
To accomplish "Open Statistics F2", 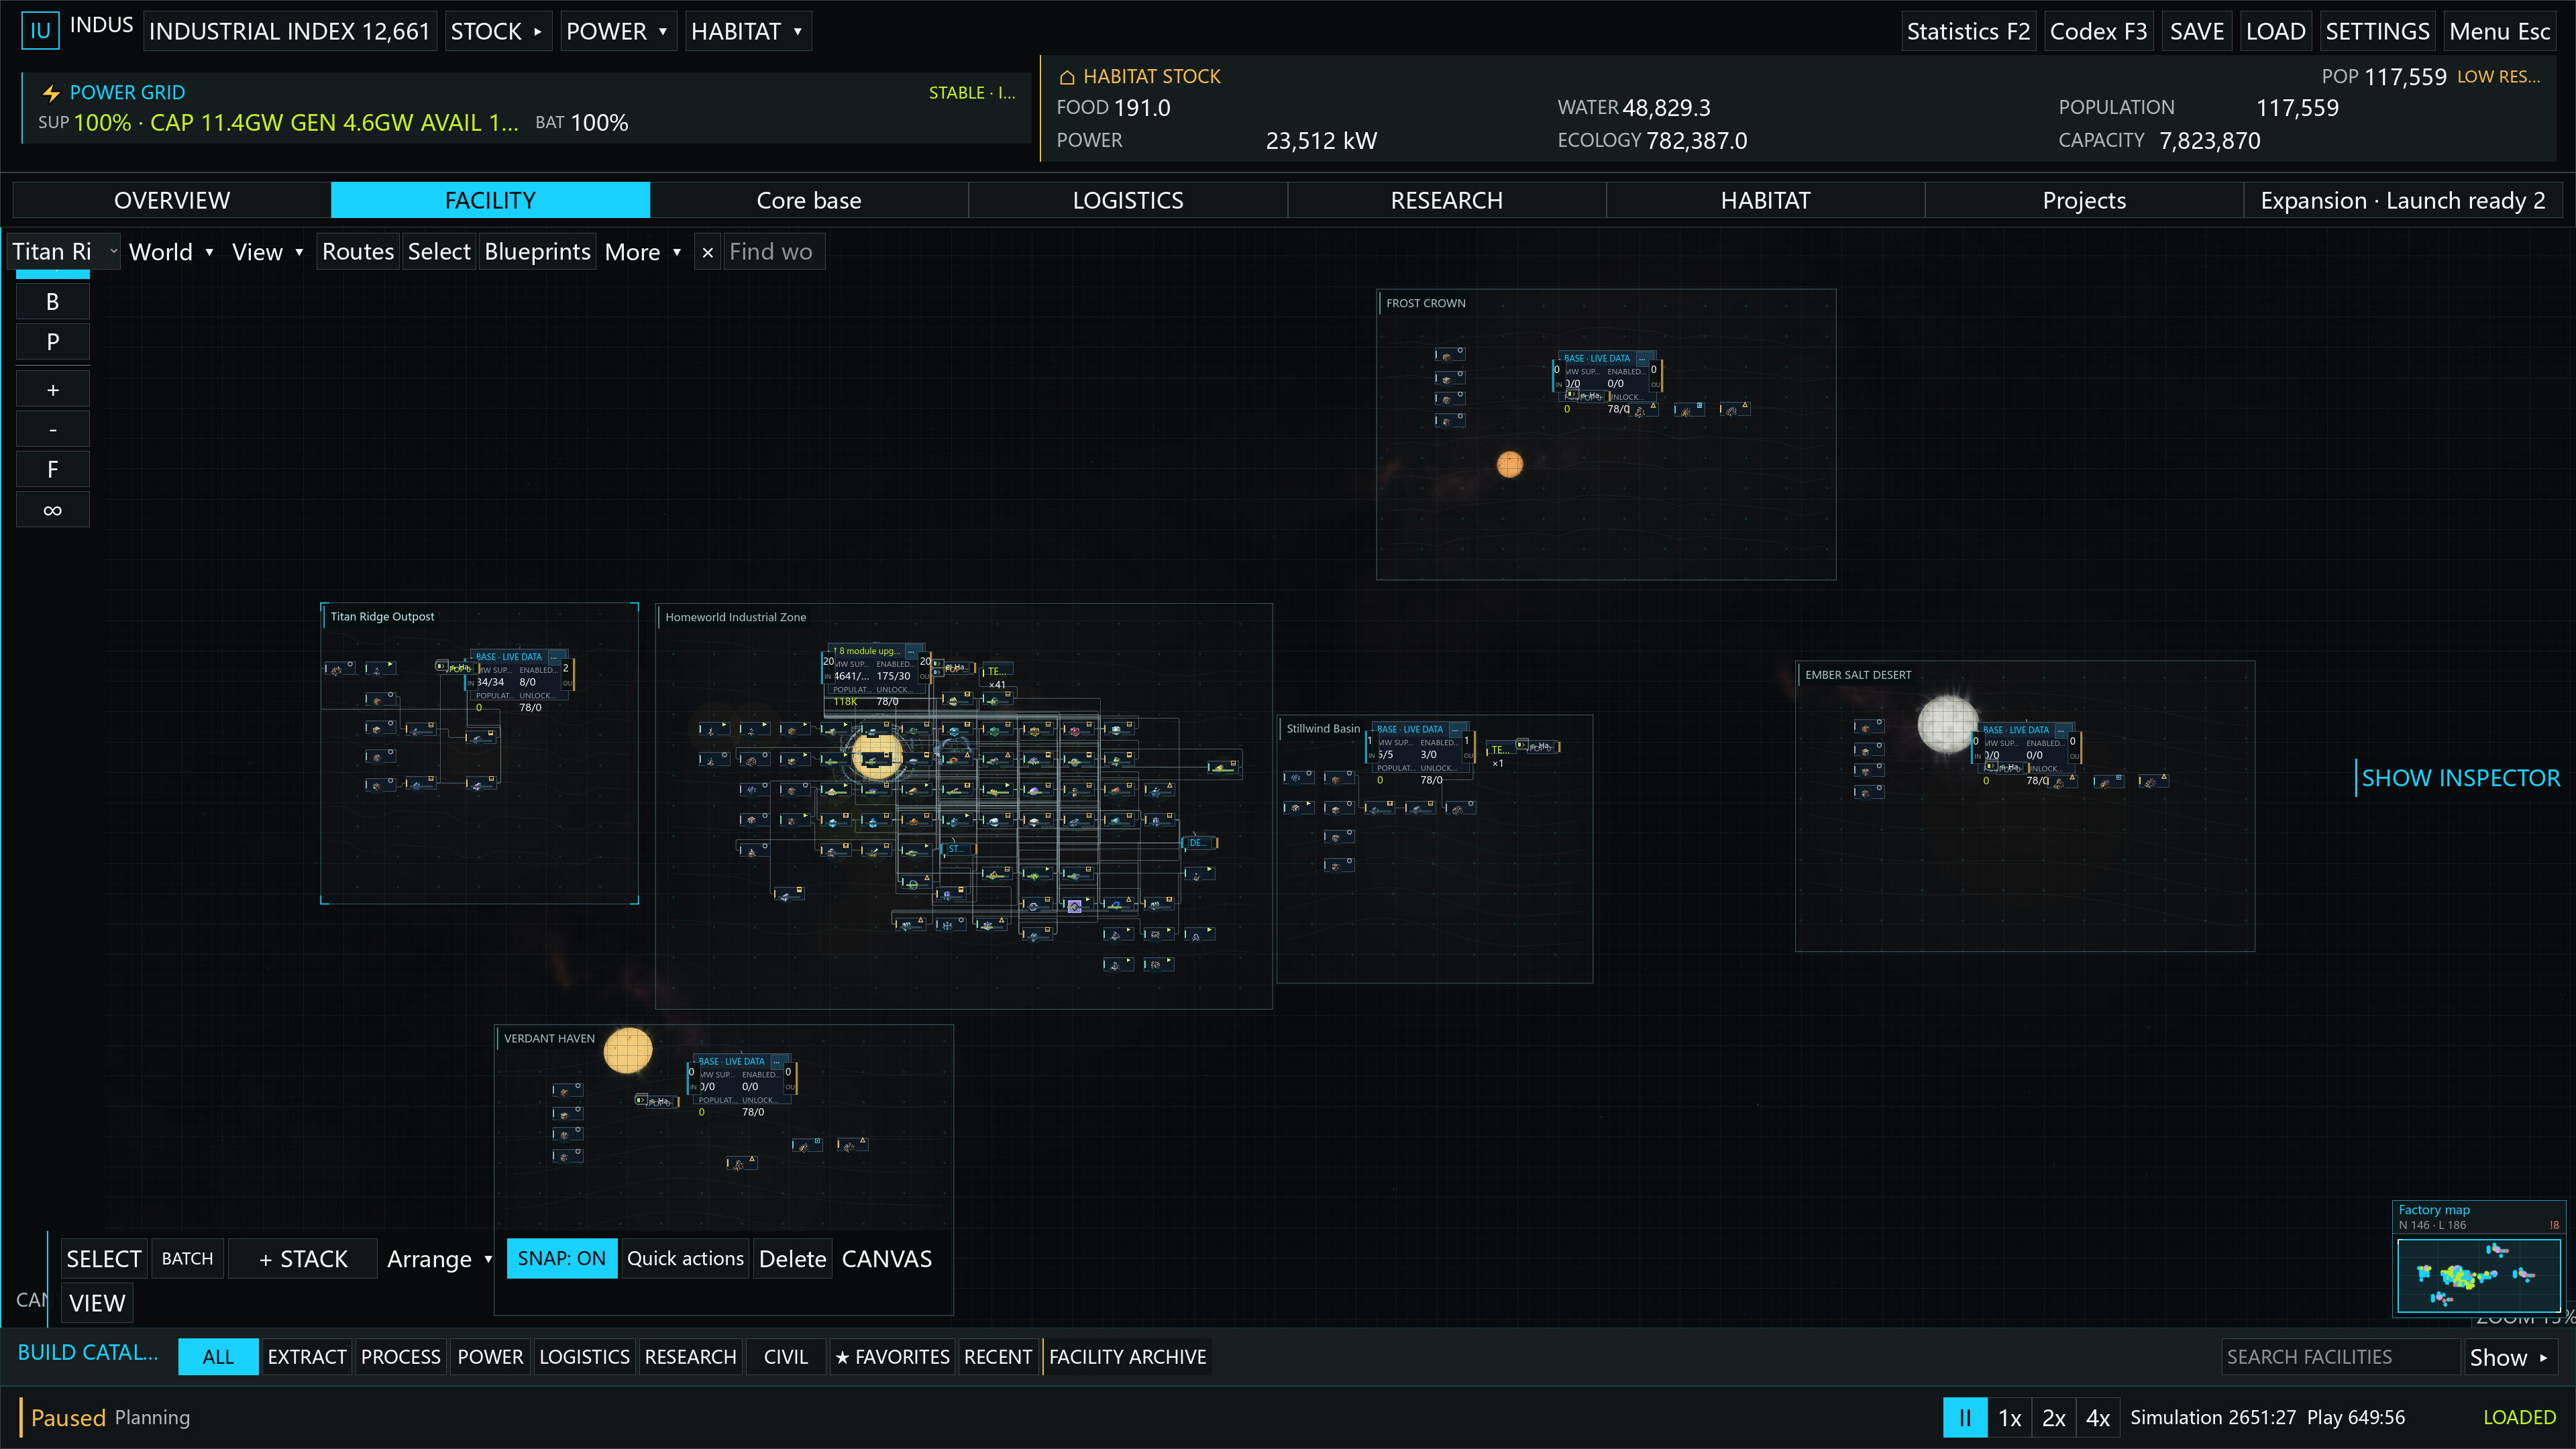I will [x=1968, y=31].
